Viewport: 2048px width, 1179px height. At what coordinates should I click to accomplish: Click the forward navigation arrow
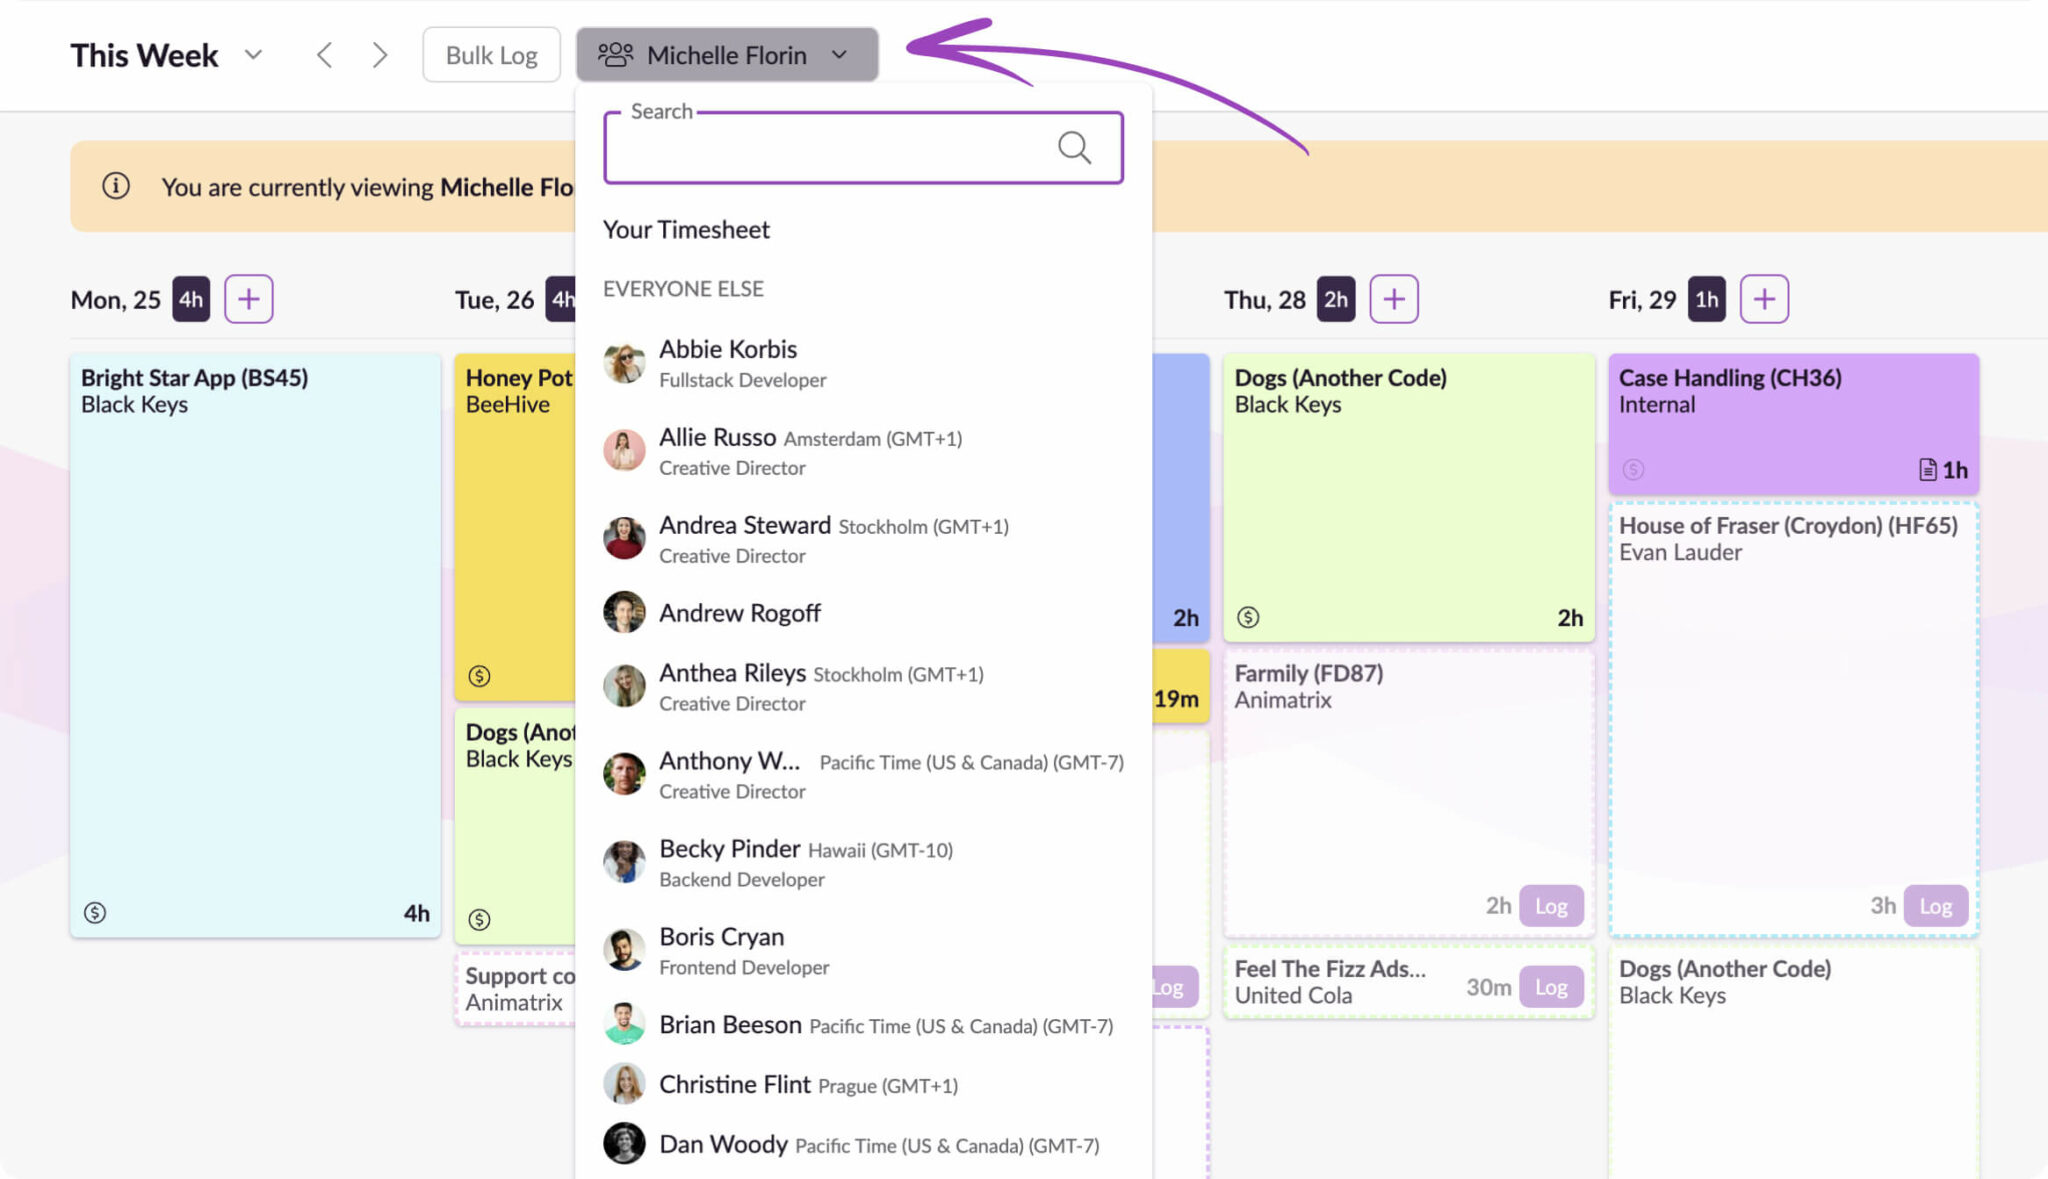coord(380,55)
